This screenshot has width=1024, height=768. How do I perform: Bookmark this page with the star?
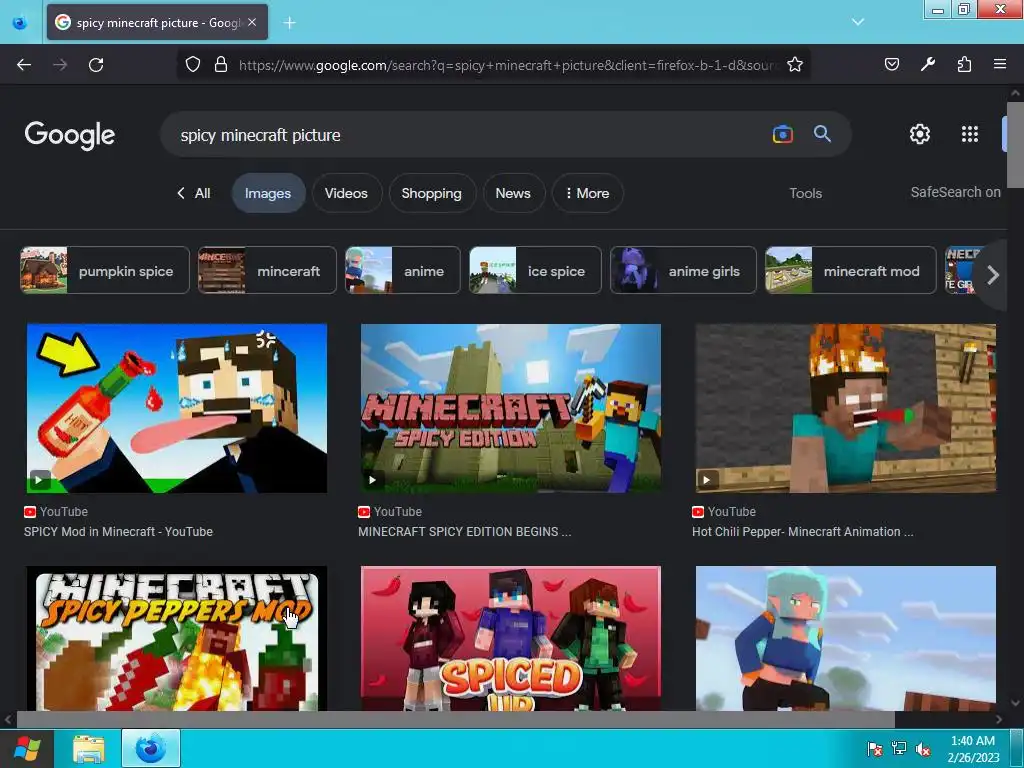click(x=795, y=64)
